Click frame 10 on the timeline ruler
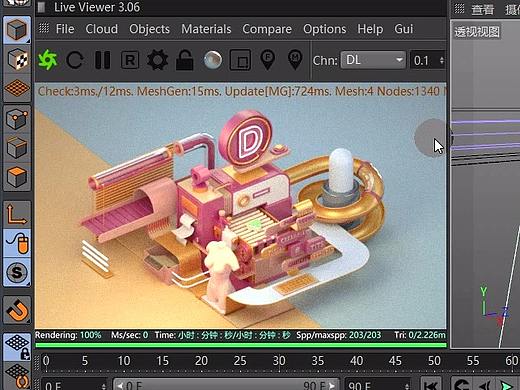Viewport: 520px width, 390px height. click(x=124, y=361)
